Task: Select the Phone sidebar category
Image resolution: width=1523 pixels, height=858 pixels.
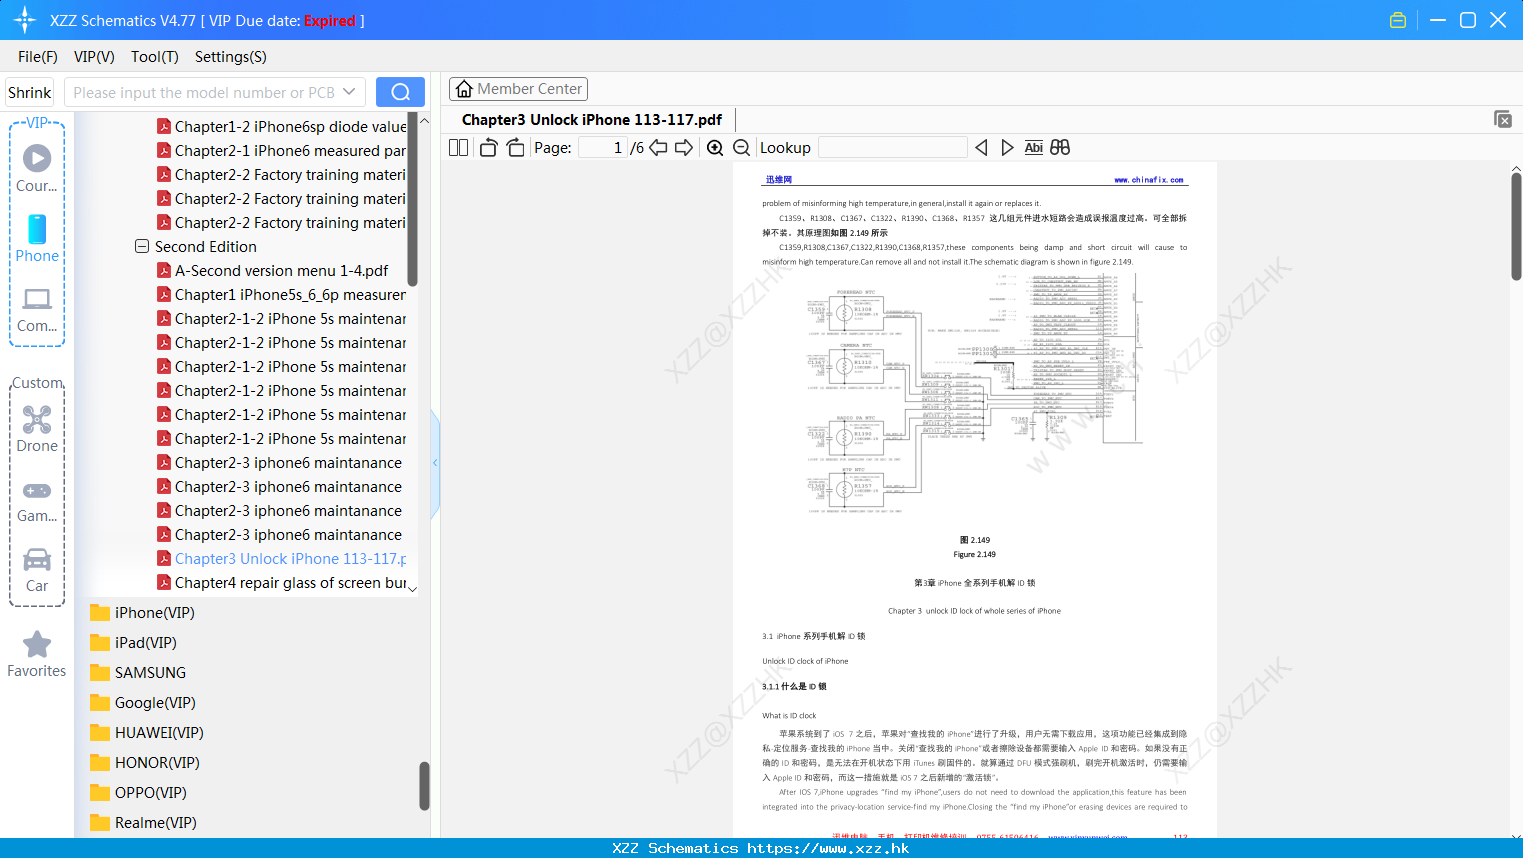Action: pos(37,238)
